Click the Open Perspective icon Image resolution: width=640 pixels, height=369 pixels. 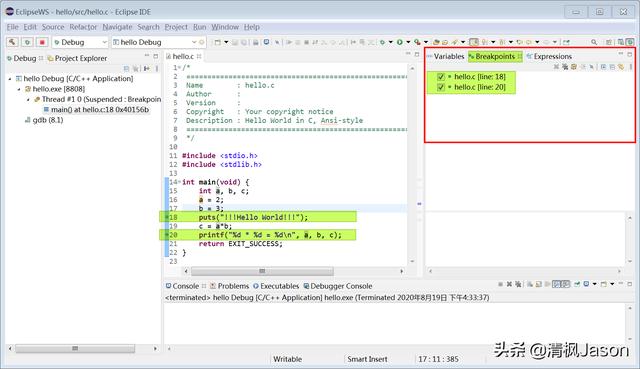609,42
